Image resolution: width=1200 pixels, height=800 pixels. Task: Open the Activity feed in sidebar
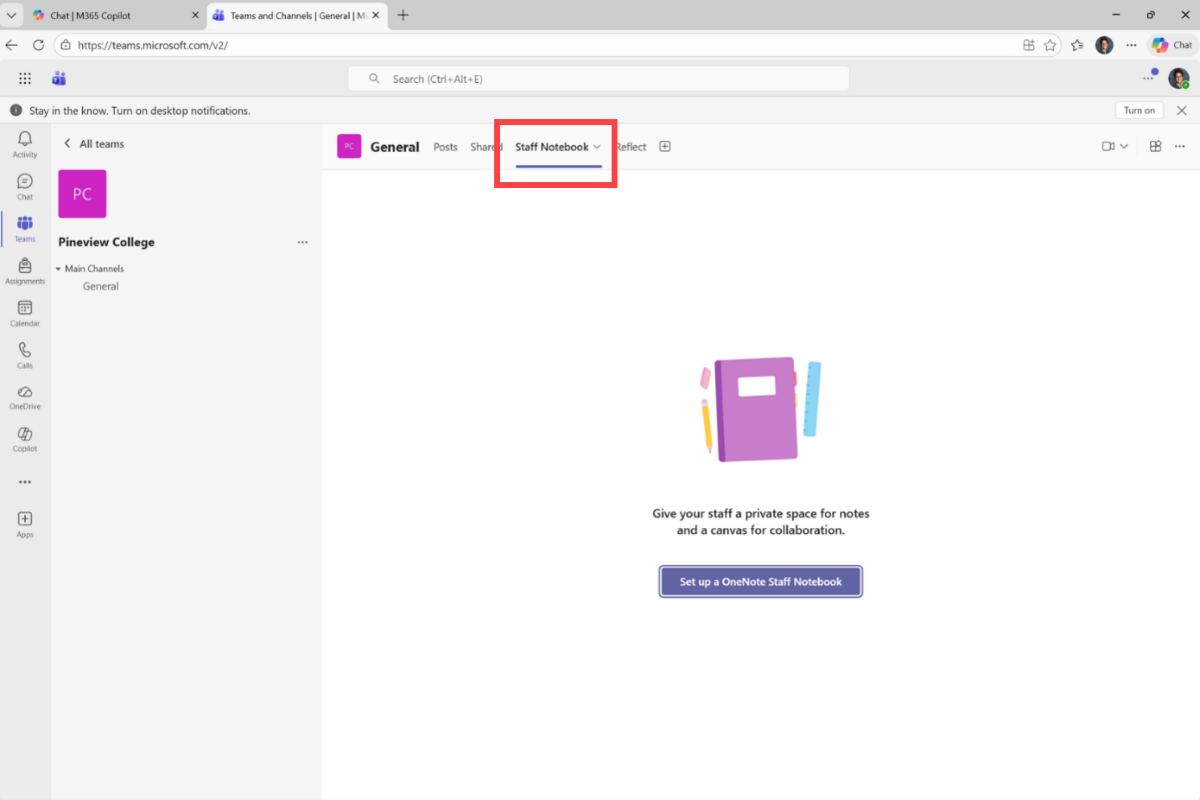coord(25,145)
